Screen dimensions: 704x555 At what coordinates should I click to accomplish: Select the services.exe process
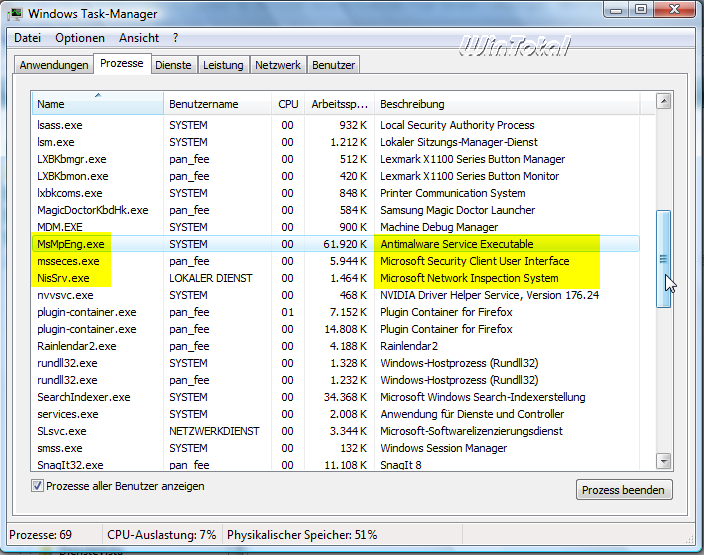[336, 414]
